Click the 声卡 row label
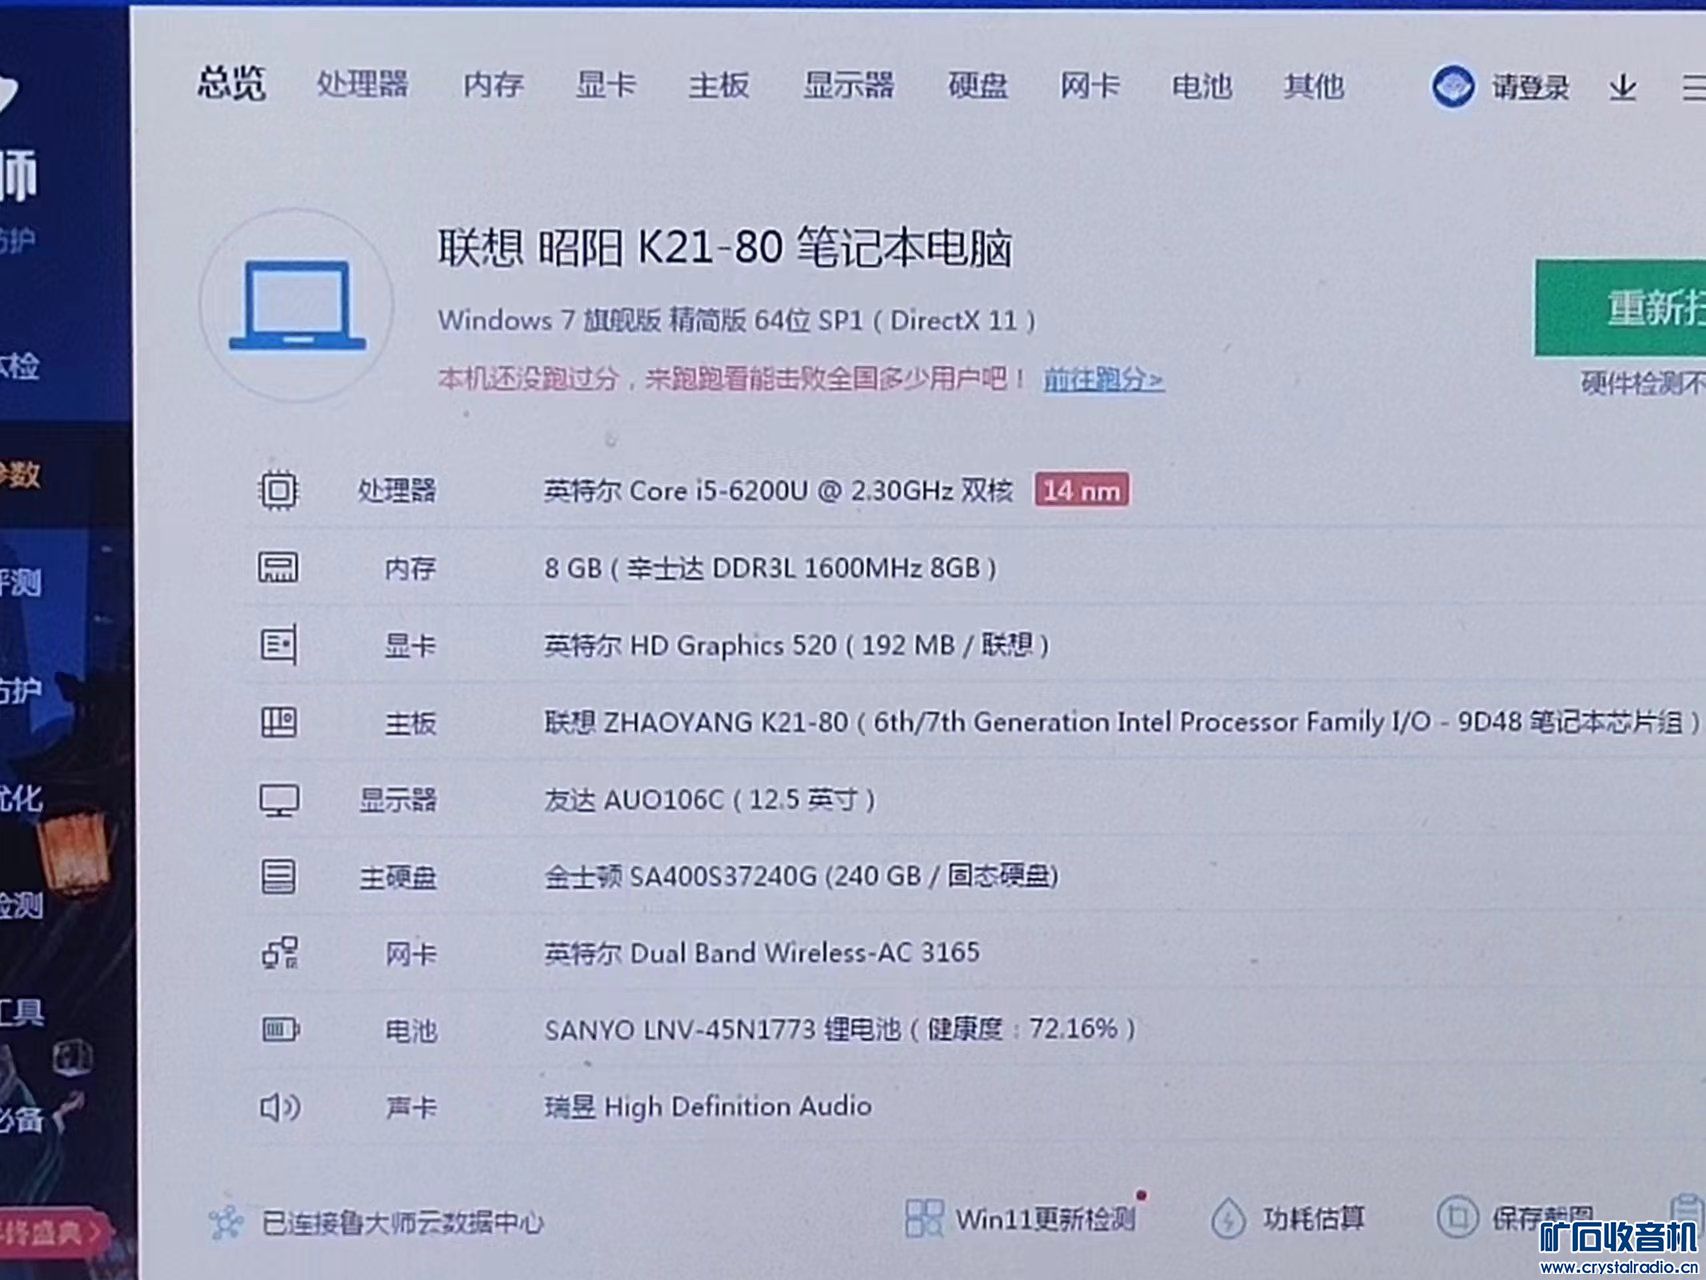 411,1107
